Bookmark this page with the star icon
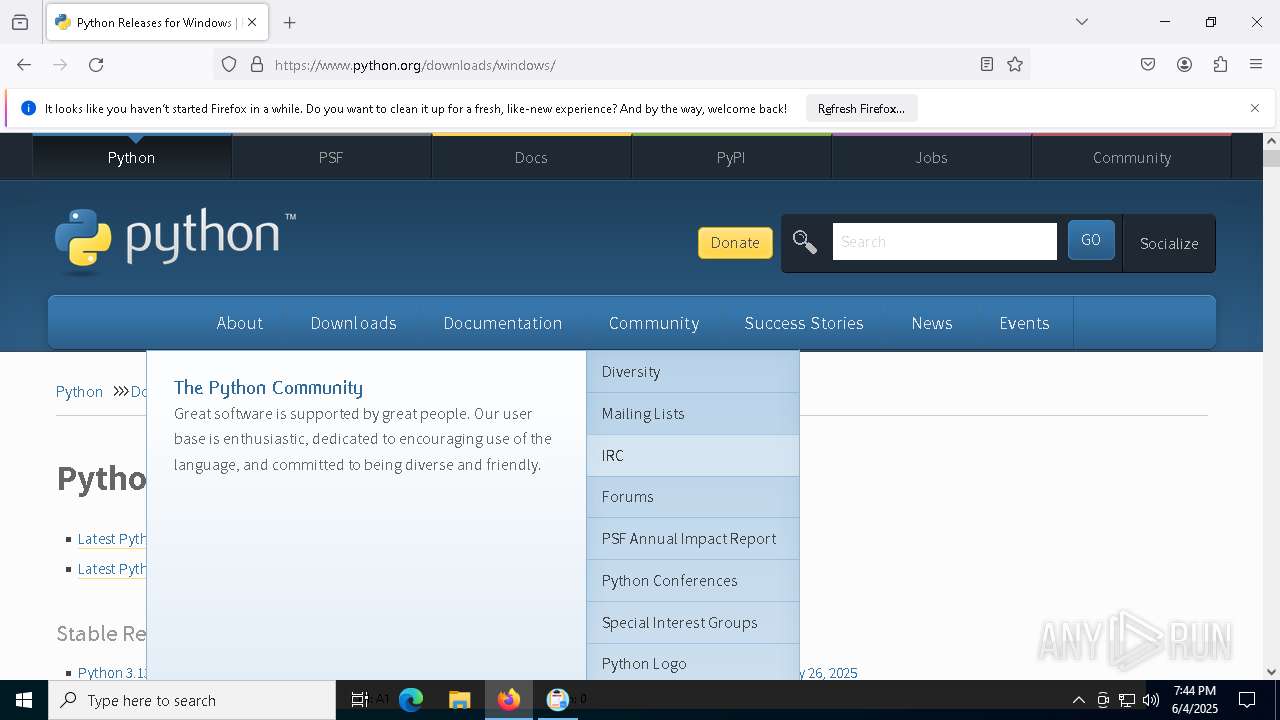 click(1015, 65)
